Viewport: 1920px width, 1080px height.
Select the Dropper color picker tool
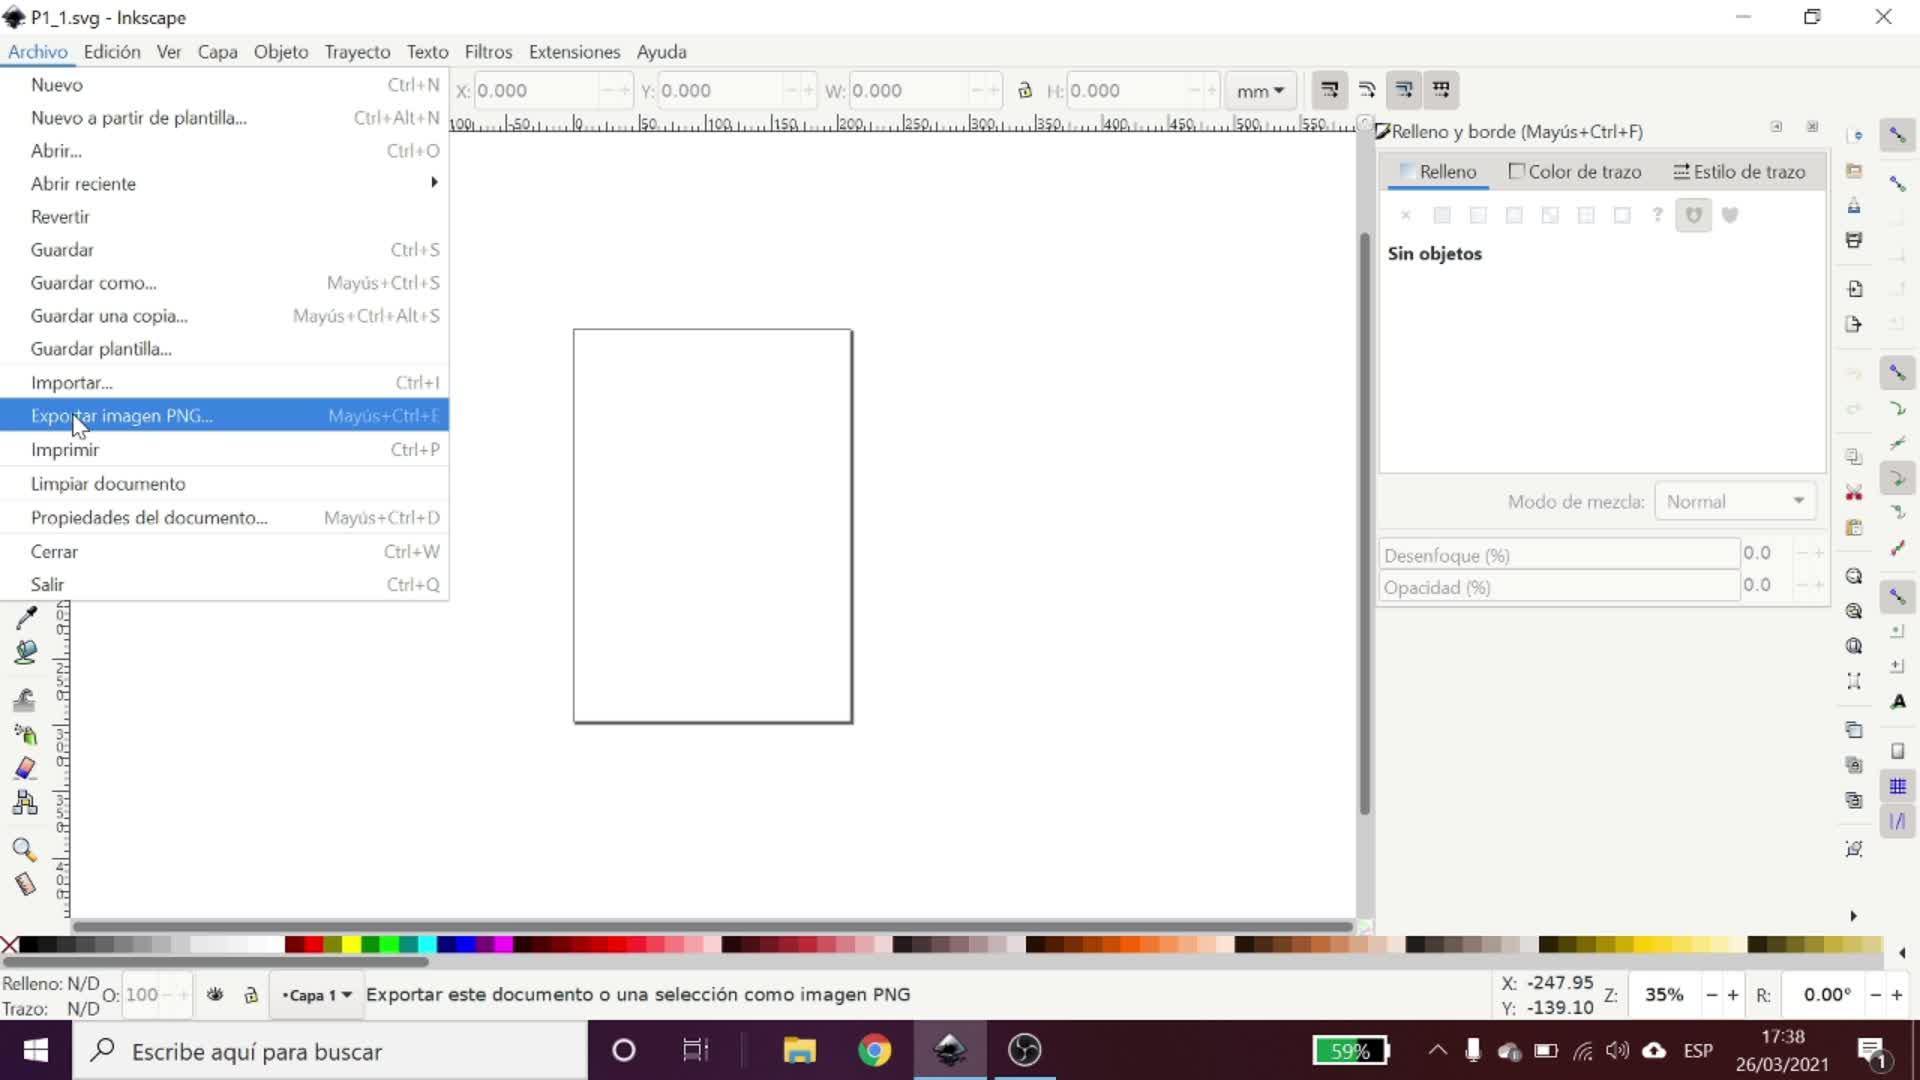pos(26,617)
